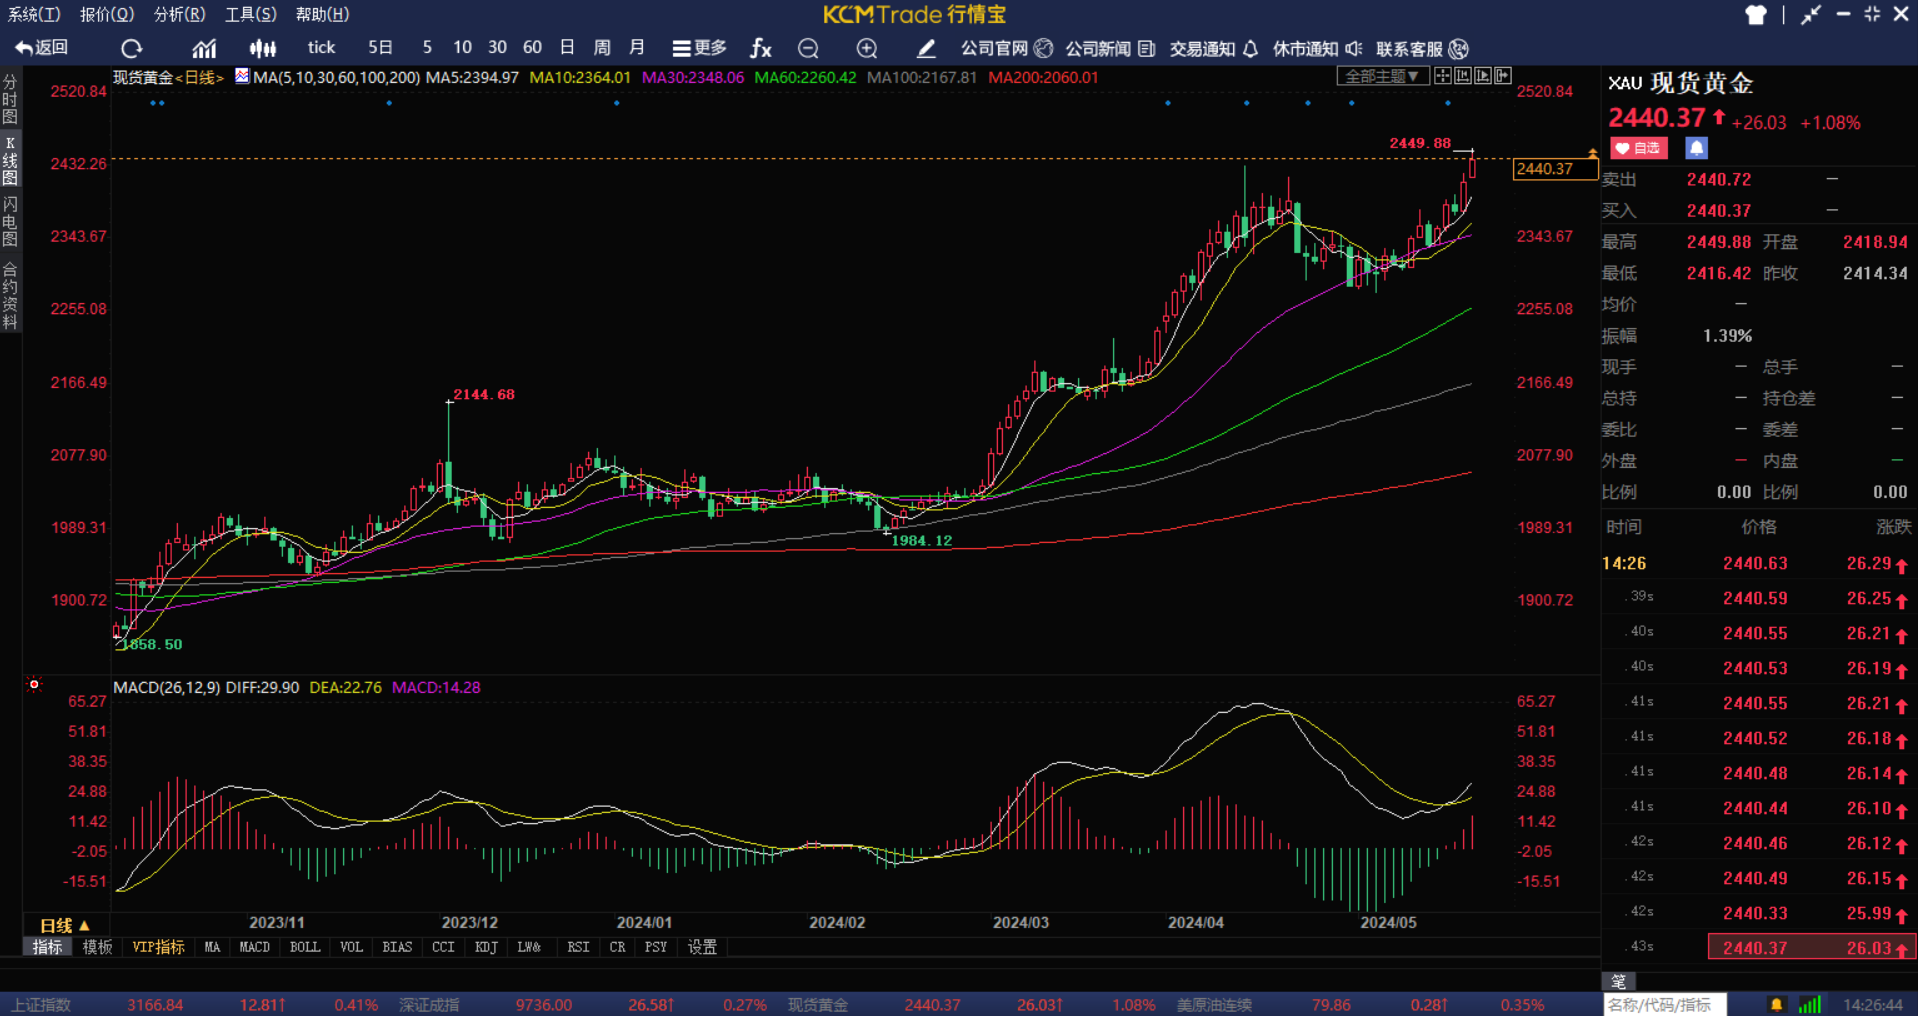The height and width of the screenshot is (1016, 1918).
Task: Select the 5-minute period
Action: [x=427, y=48]
